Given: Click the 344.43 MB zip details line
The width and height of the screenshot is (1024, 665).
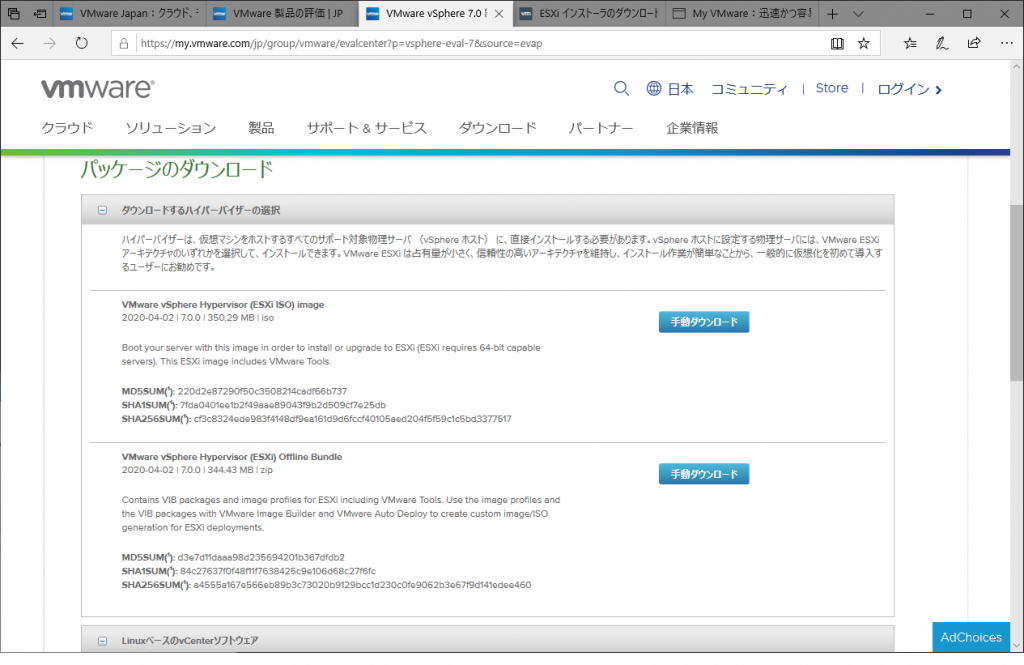Looking at the screenshot, I should [x=197, y=470].
